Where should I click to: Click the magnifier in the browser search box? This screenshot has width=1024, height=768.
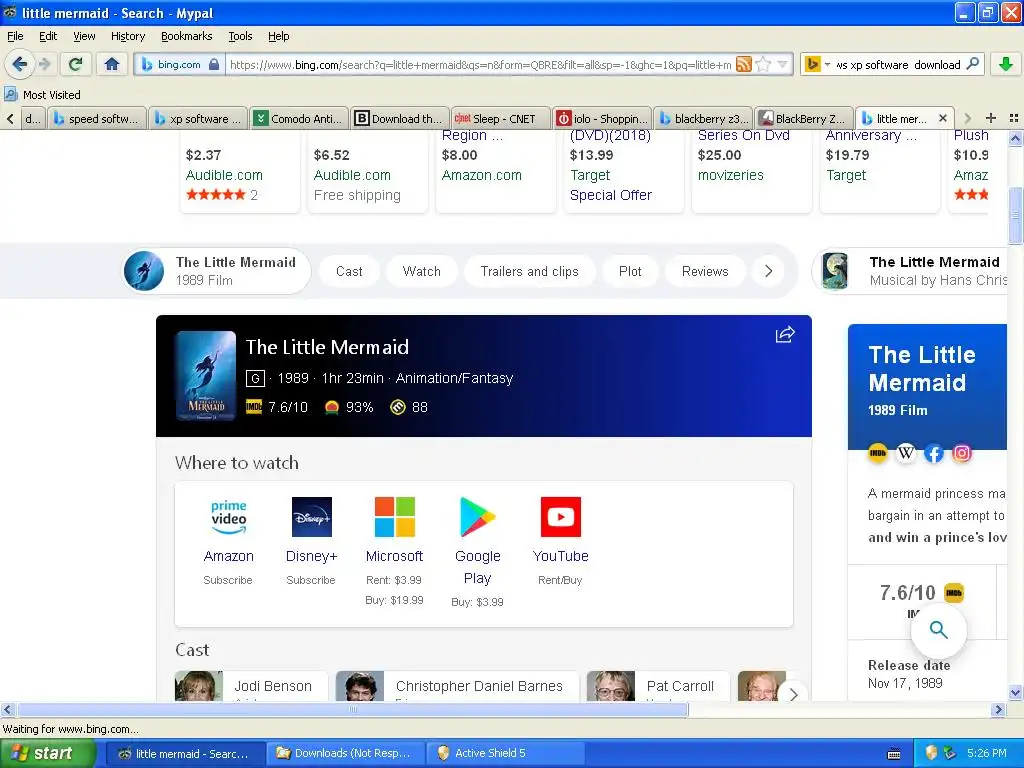(x=972, y=64)
